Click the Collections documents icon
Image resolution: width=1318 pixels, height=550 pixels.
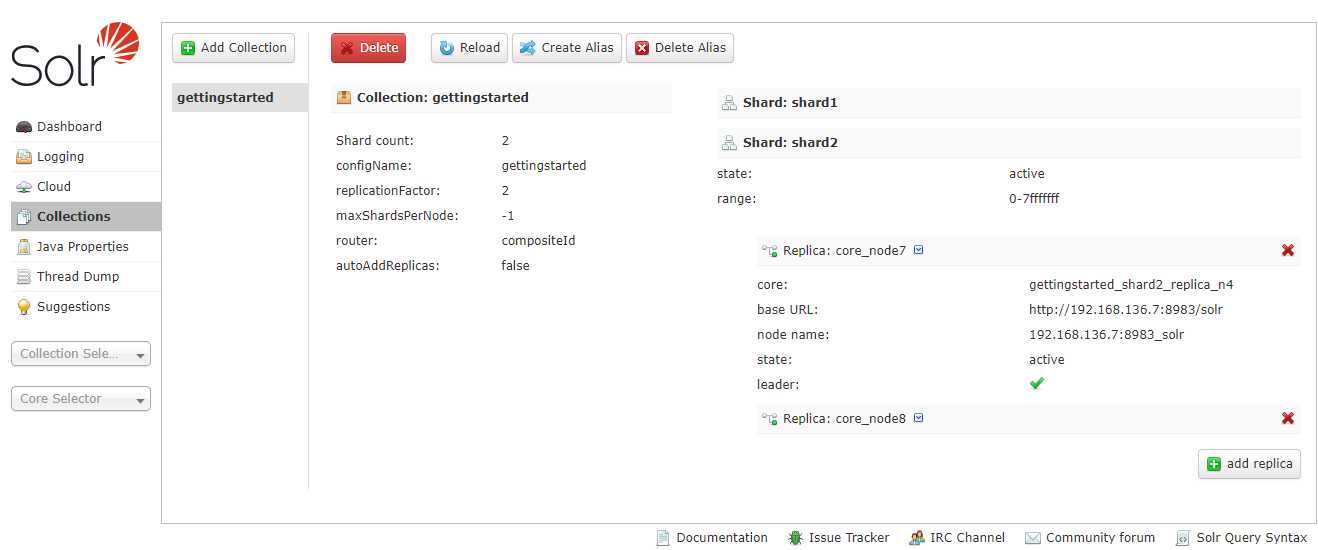click(24, 217)
